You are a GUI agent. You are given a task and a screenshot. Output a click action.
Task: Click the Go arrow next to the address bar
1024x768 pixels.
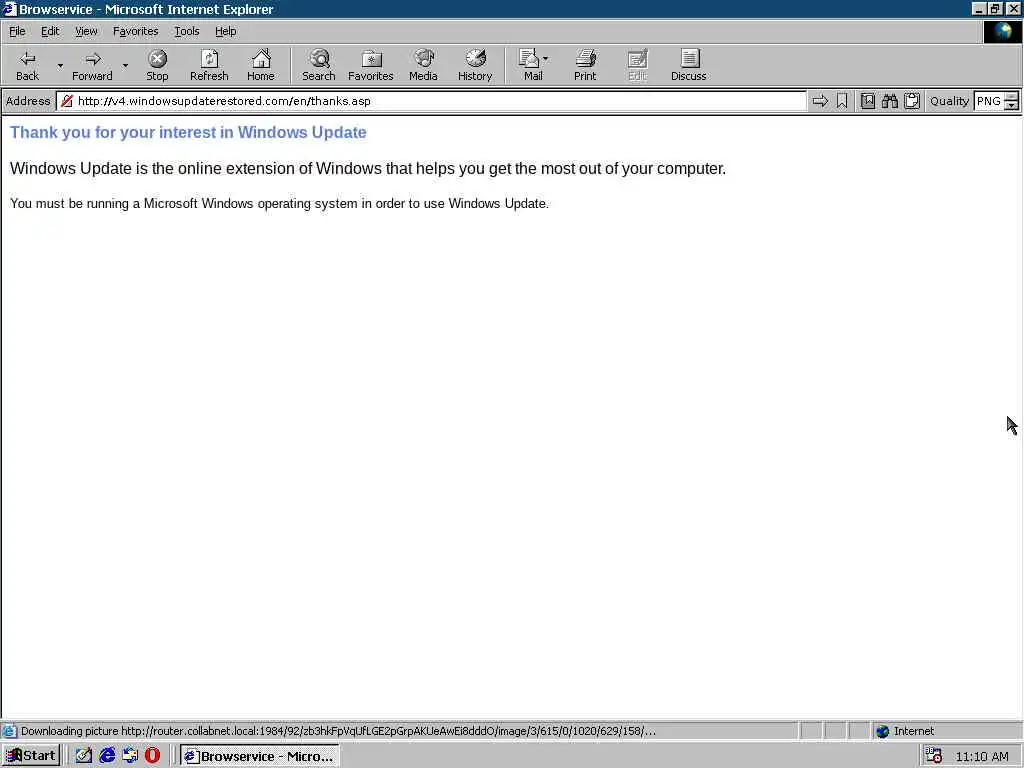[820, 101]
